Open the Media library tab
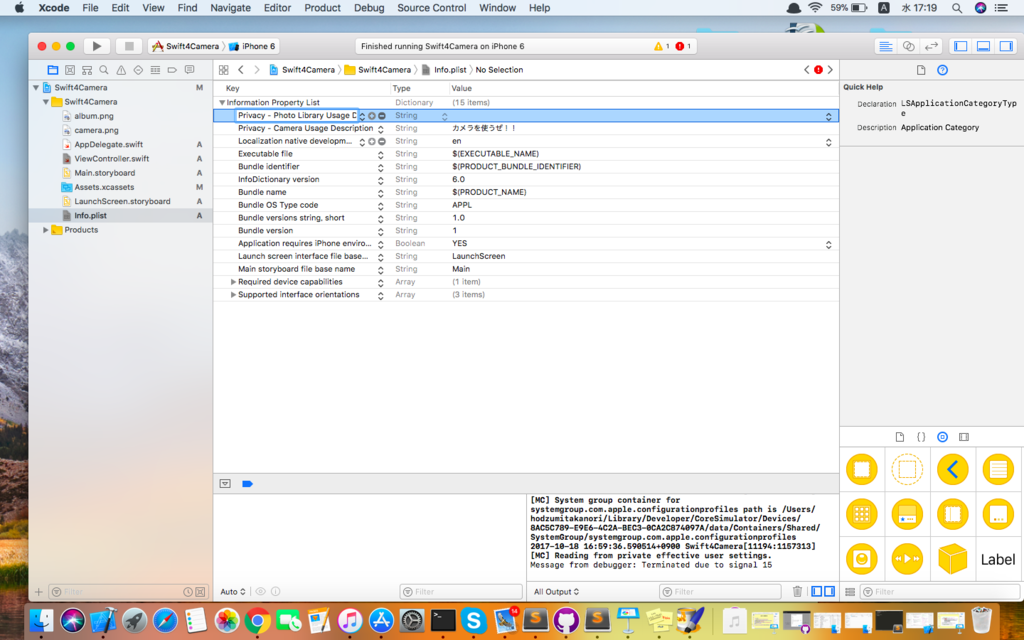The image size is (1024, 640). click(x=964, y=437)
